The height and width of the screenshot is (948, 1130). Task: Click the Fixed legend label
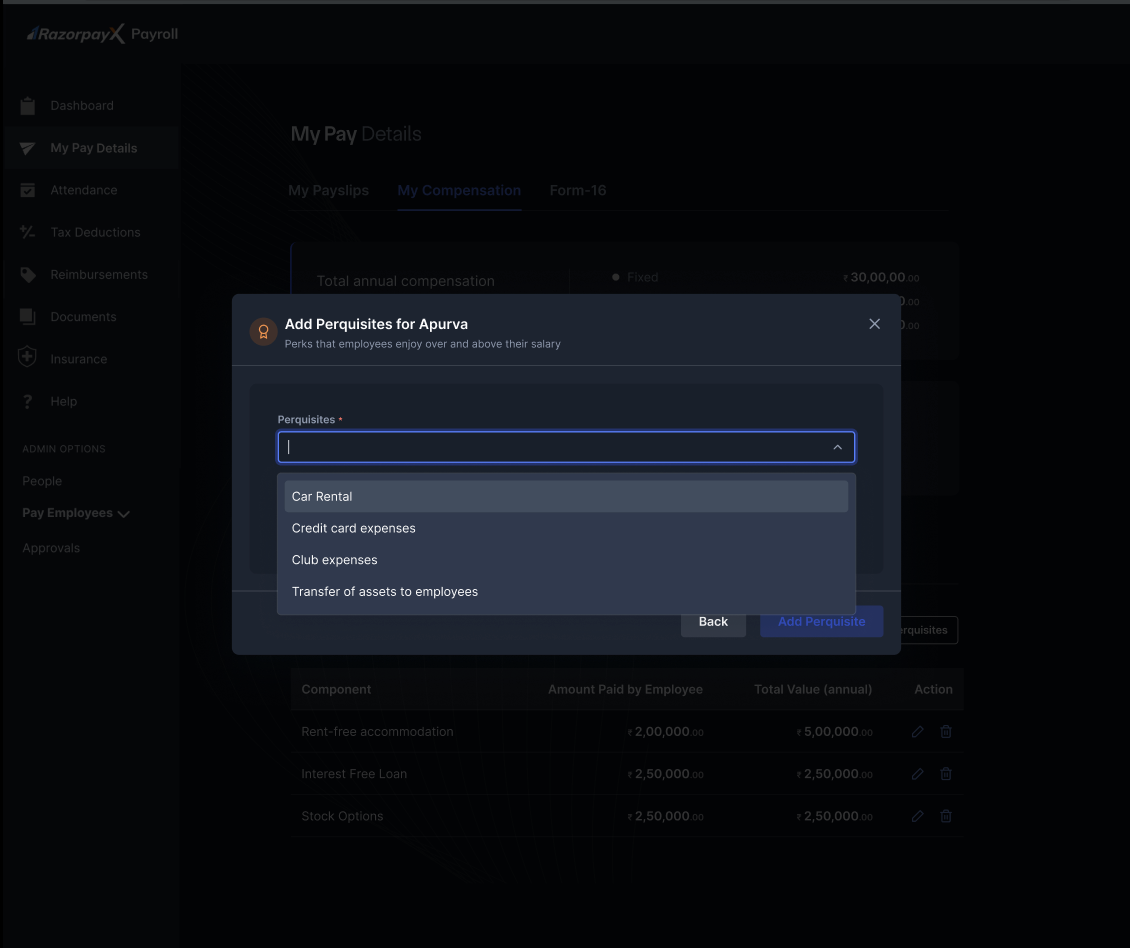(643, 278)
